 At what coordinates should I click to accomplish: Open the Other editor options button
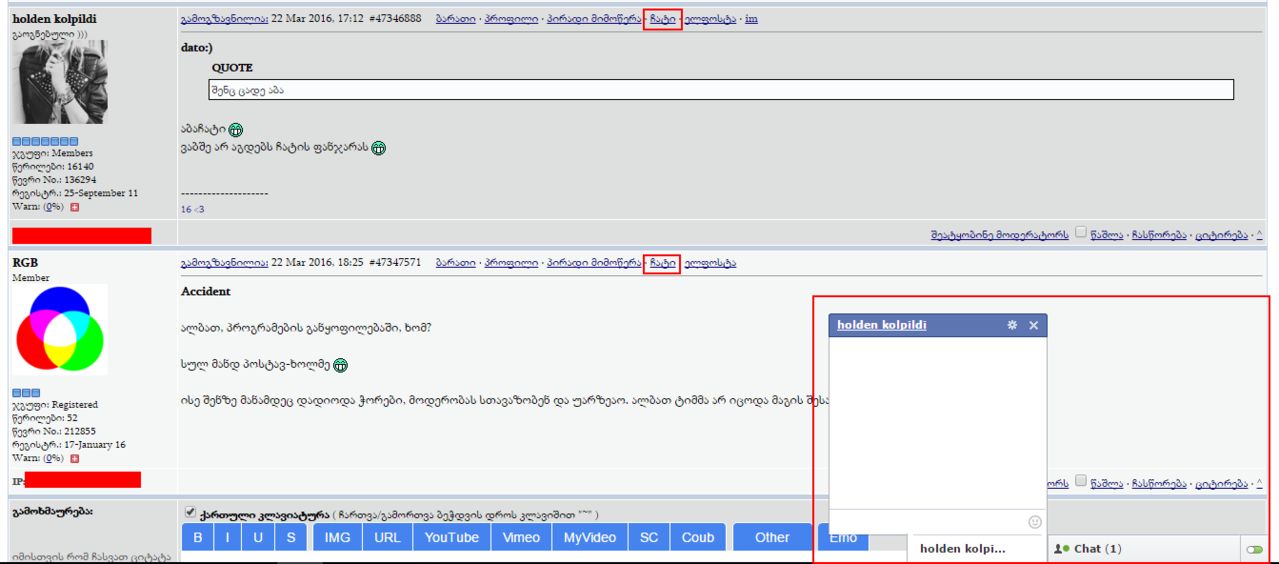click(x=772, y=537)
